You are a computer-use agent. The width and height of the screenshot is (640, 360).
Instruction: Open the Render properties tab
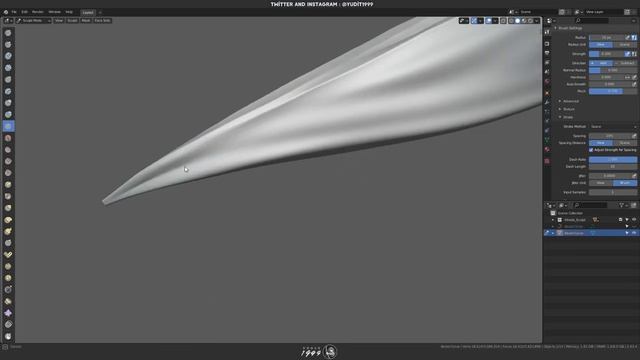pyautogui.click(x=547, y=44)
